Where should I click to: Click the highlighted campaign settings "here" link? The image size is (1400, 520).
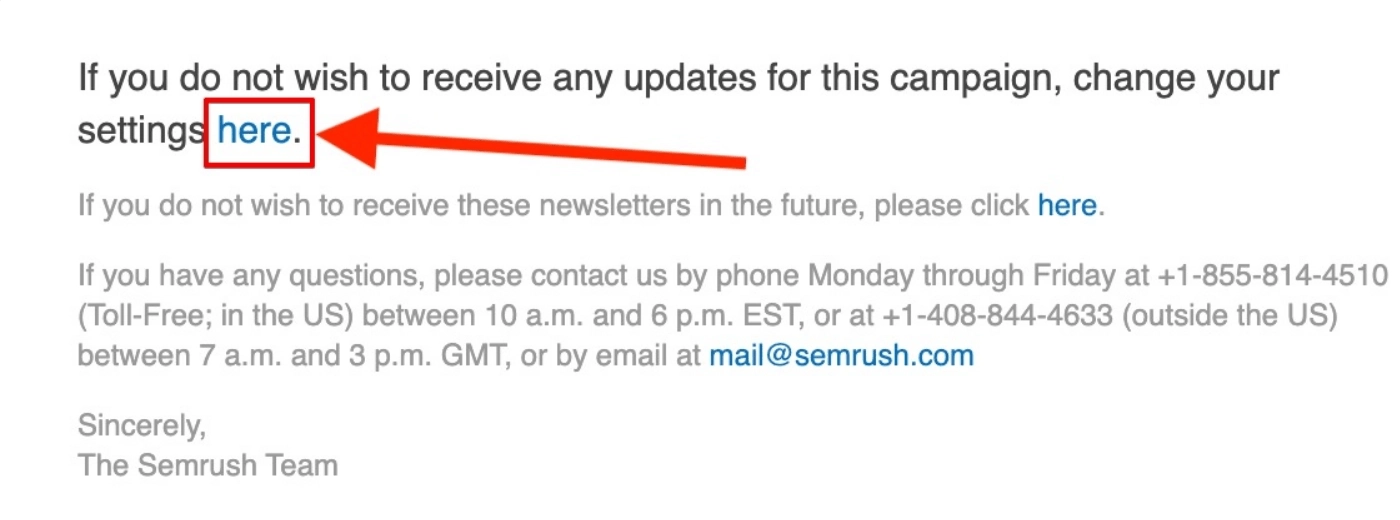255,131
